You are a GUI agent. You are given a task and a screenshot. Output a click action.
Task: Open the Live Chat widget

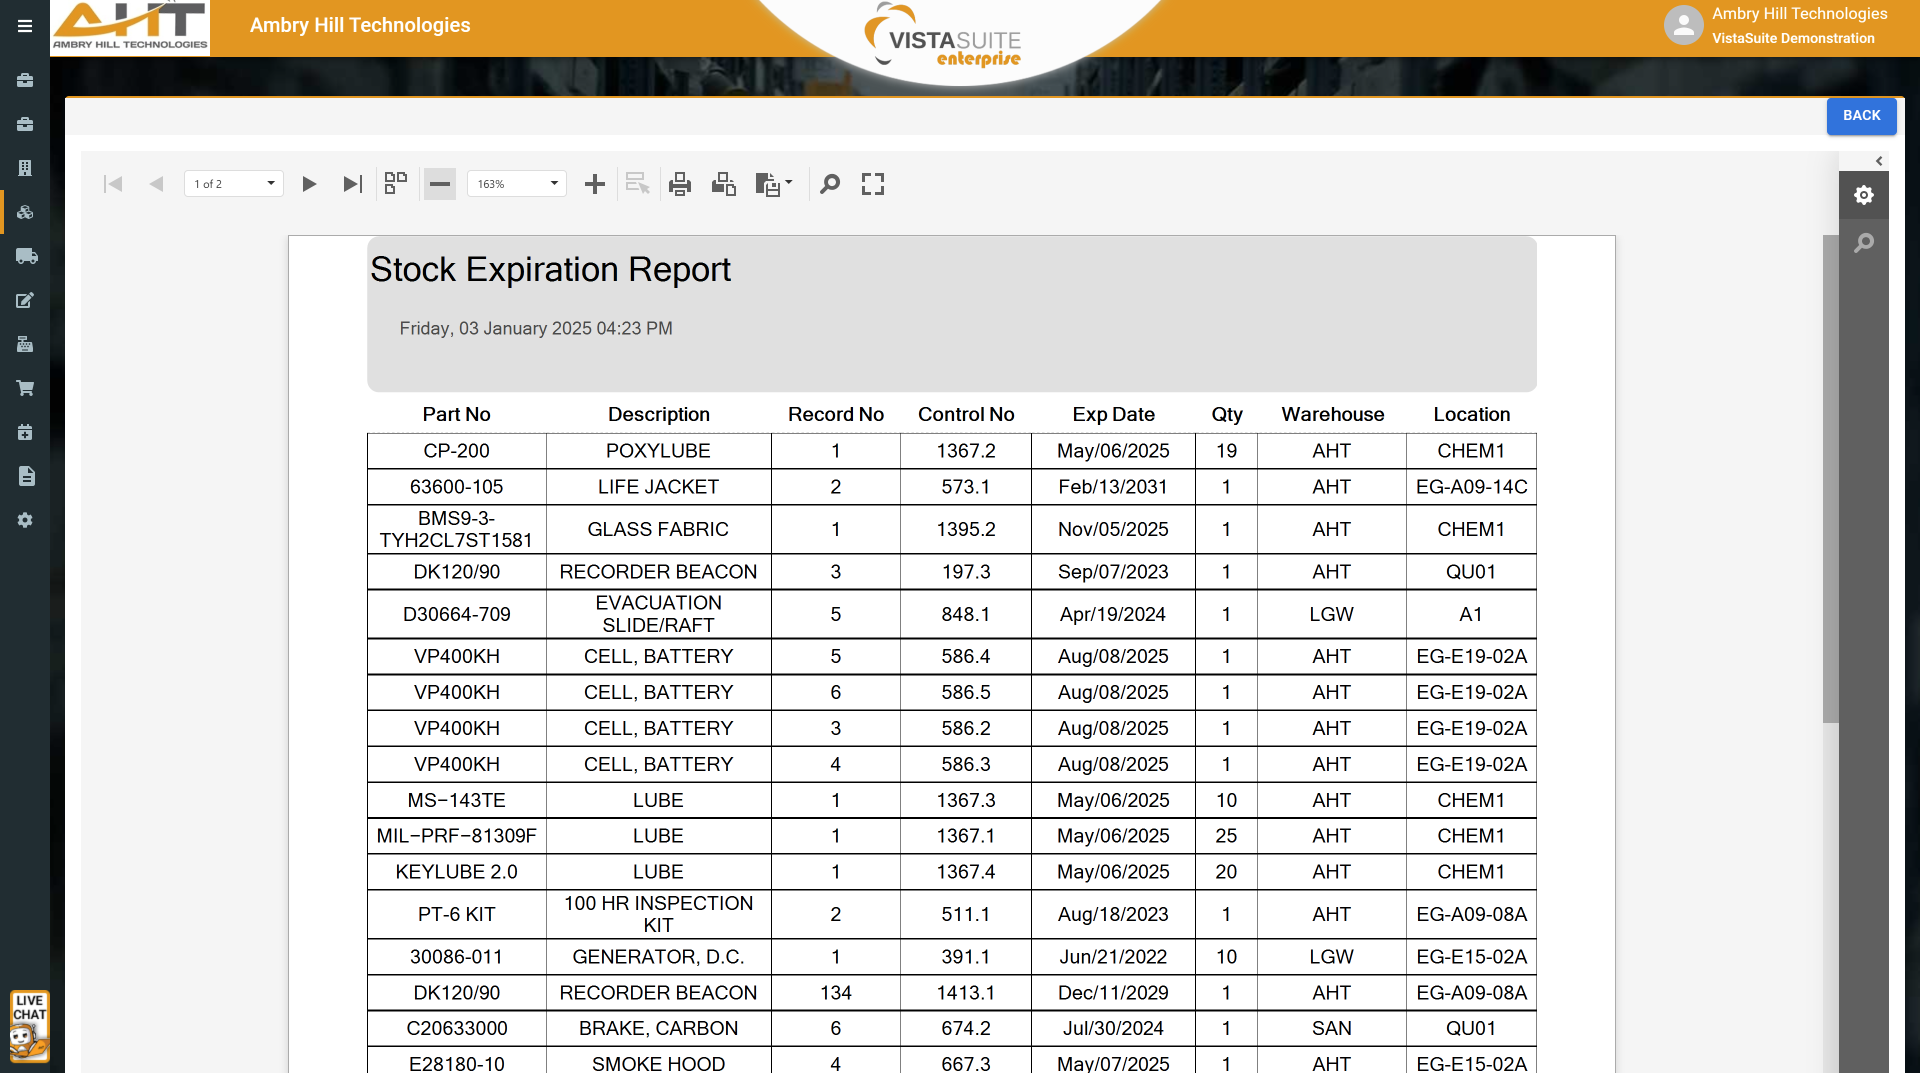(29, 1026)
